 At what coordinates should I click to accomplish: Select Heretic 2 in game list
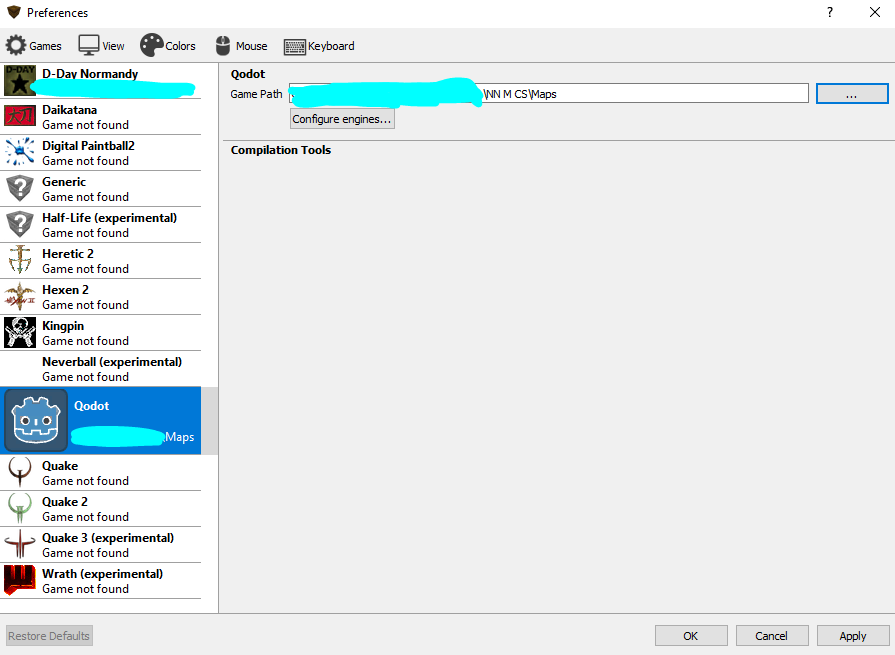pyautogui.click(x=100, y=261)
